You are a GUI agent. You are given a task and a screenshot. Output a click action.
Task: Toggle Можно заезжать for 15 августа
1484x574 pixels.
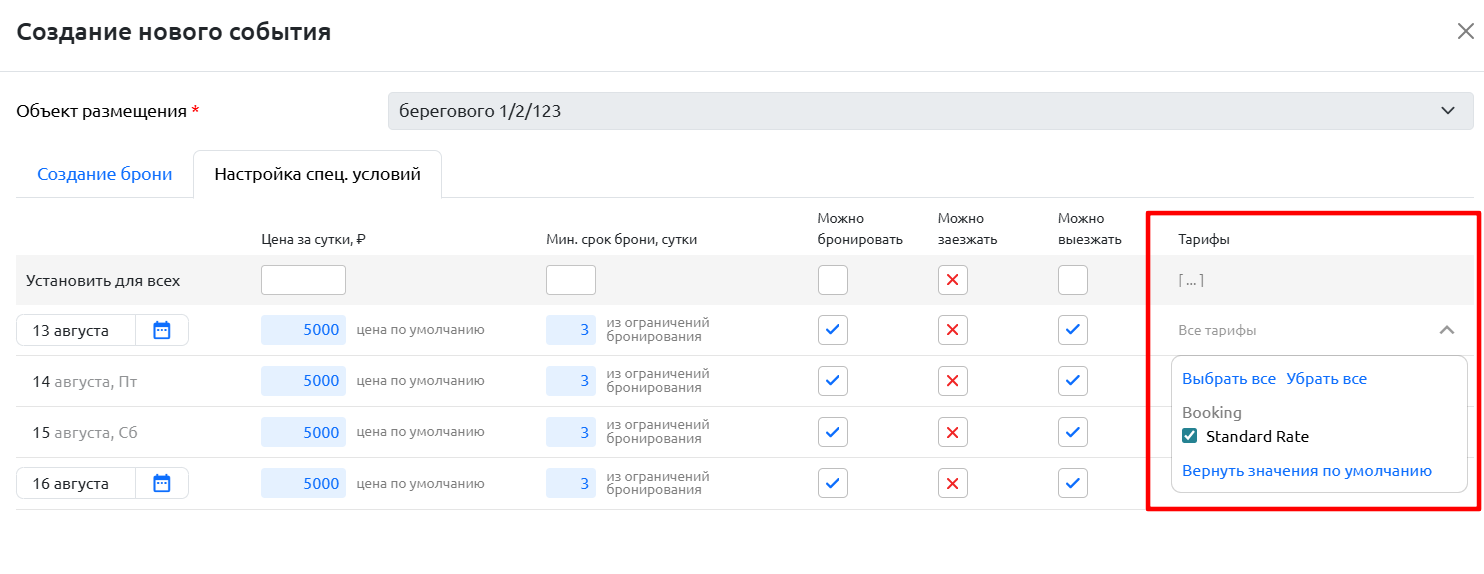(953, 432)
